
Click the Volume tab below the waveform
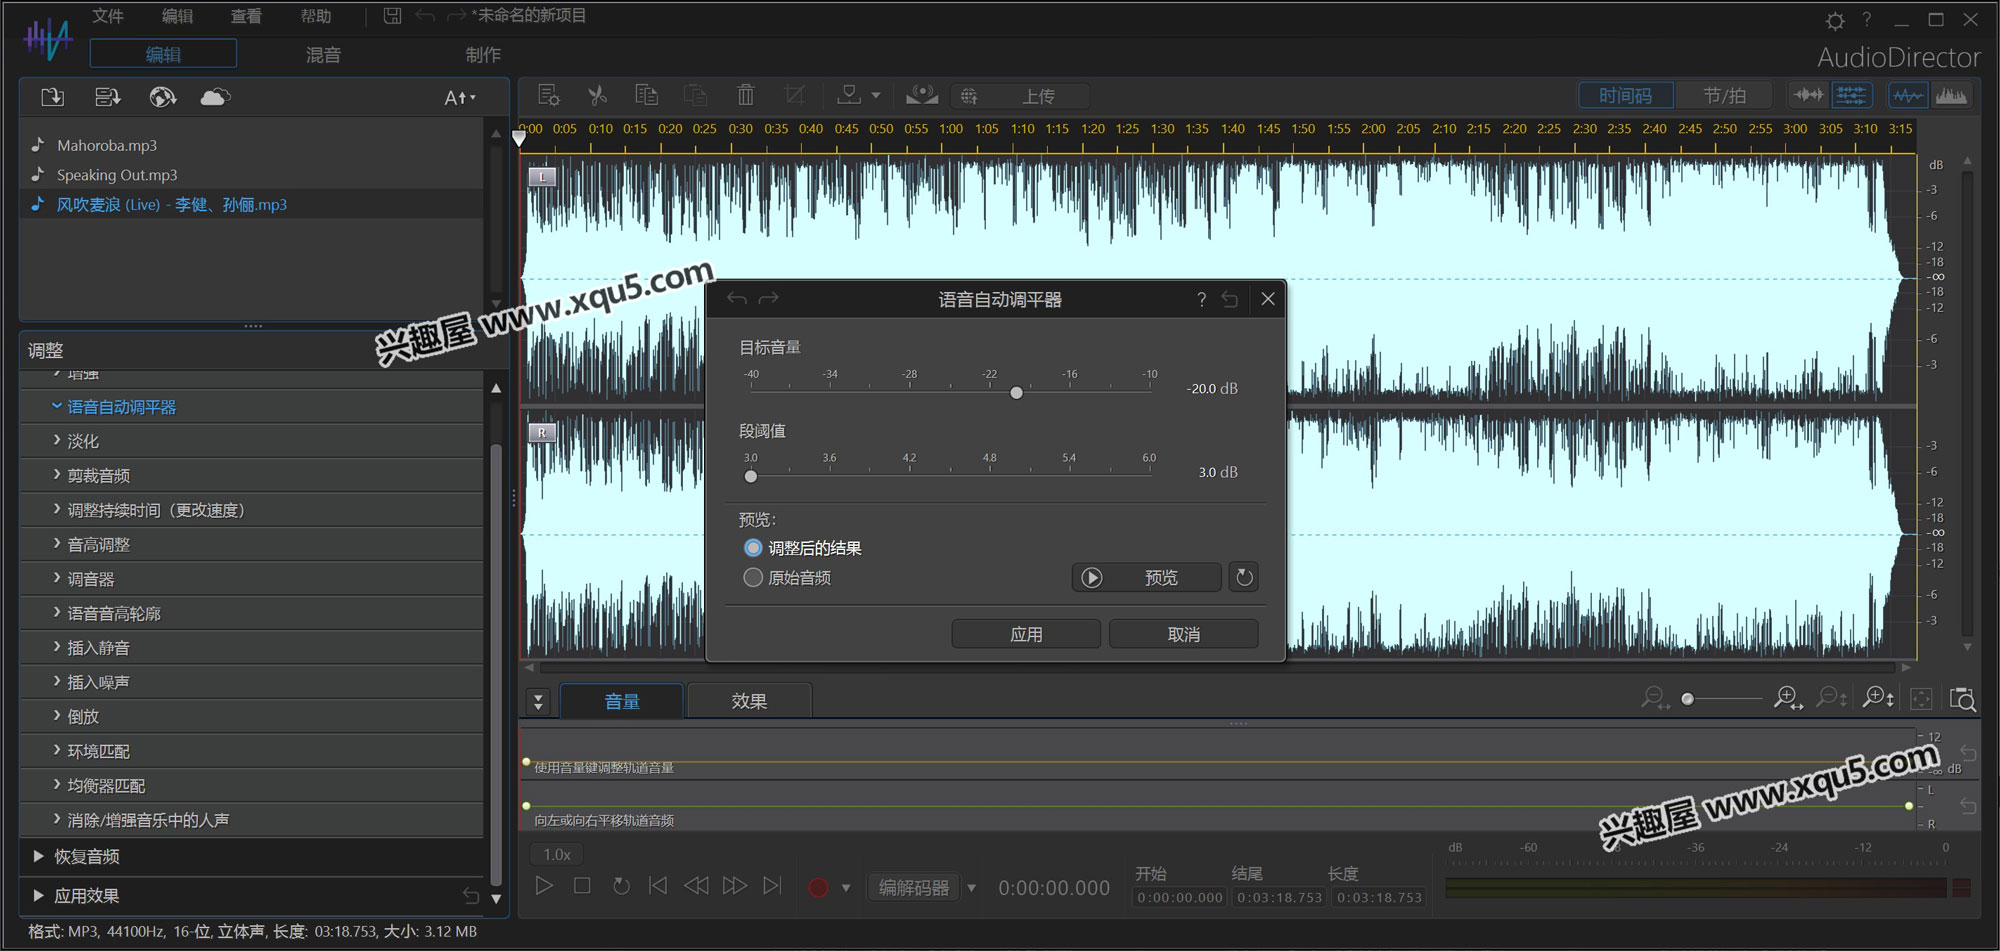click(x=622, y=701)
